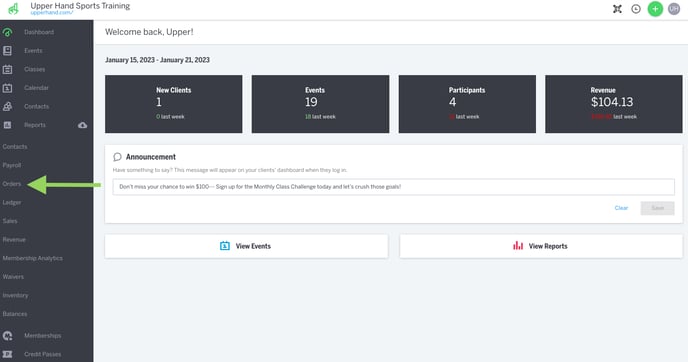Click the Contacts people icon

pos(7,106)
